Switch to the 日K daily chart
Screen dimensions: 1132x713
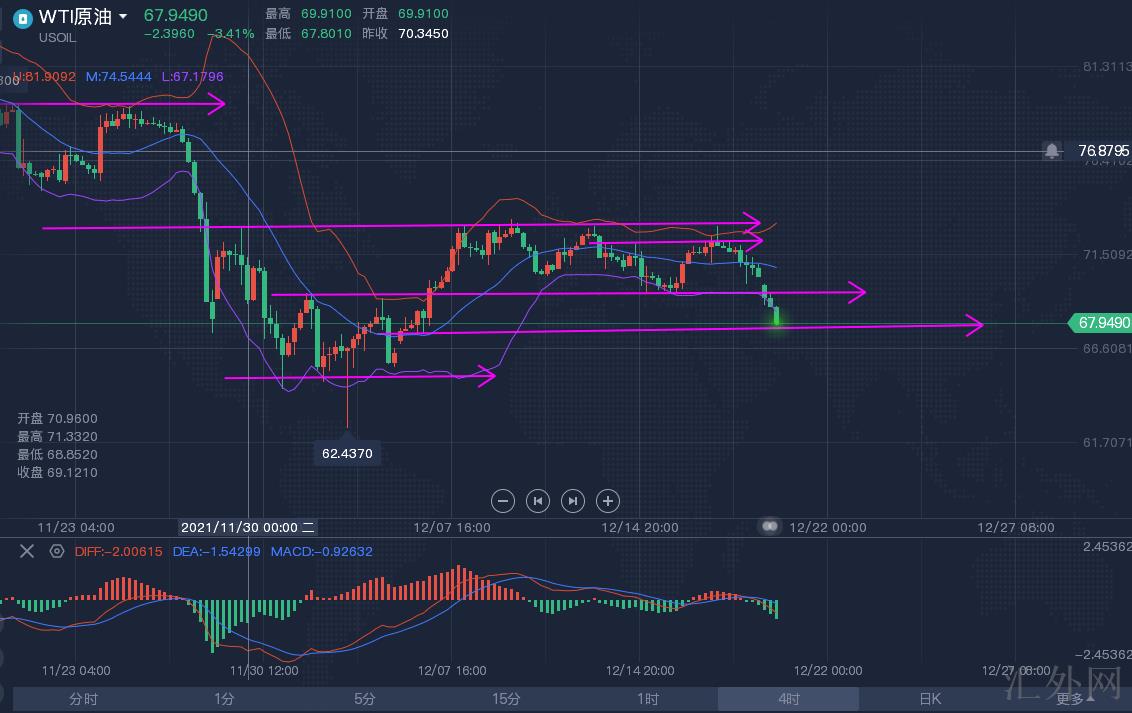pos(929,699)
